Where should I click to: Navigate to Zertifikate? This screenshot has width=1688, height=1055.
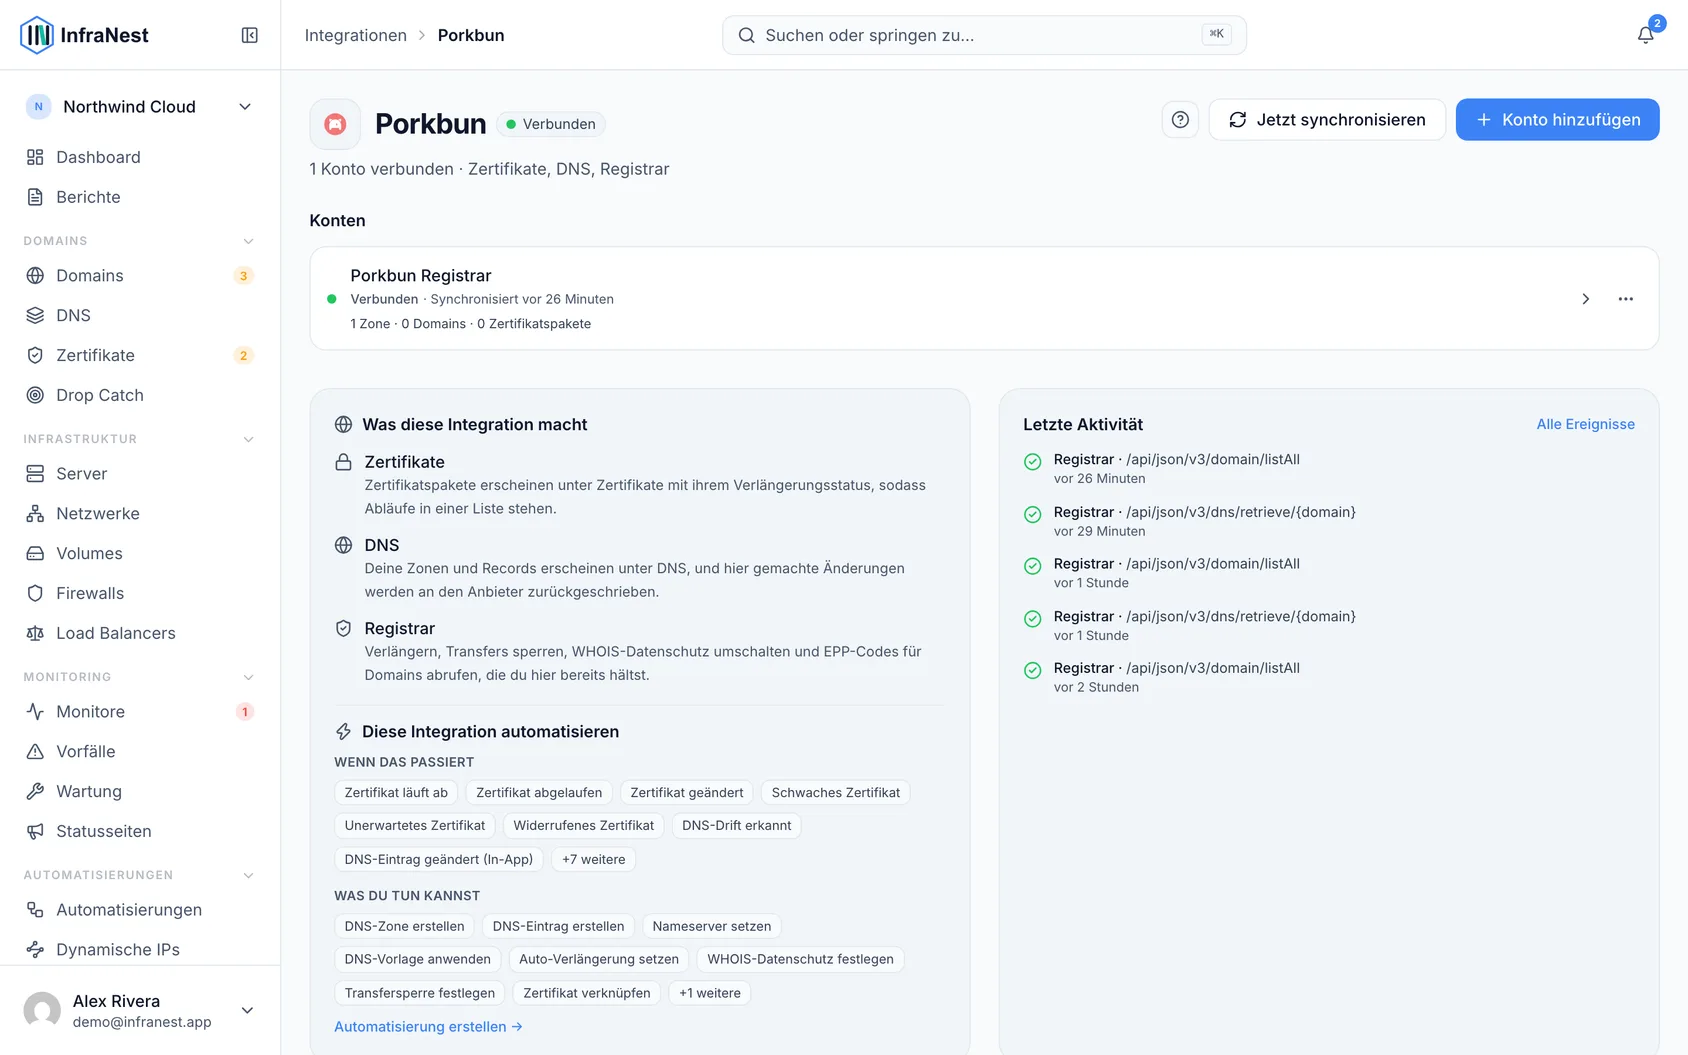(x=139, y=355)
